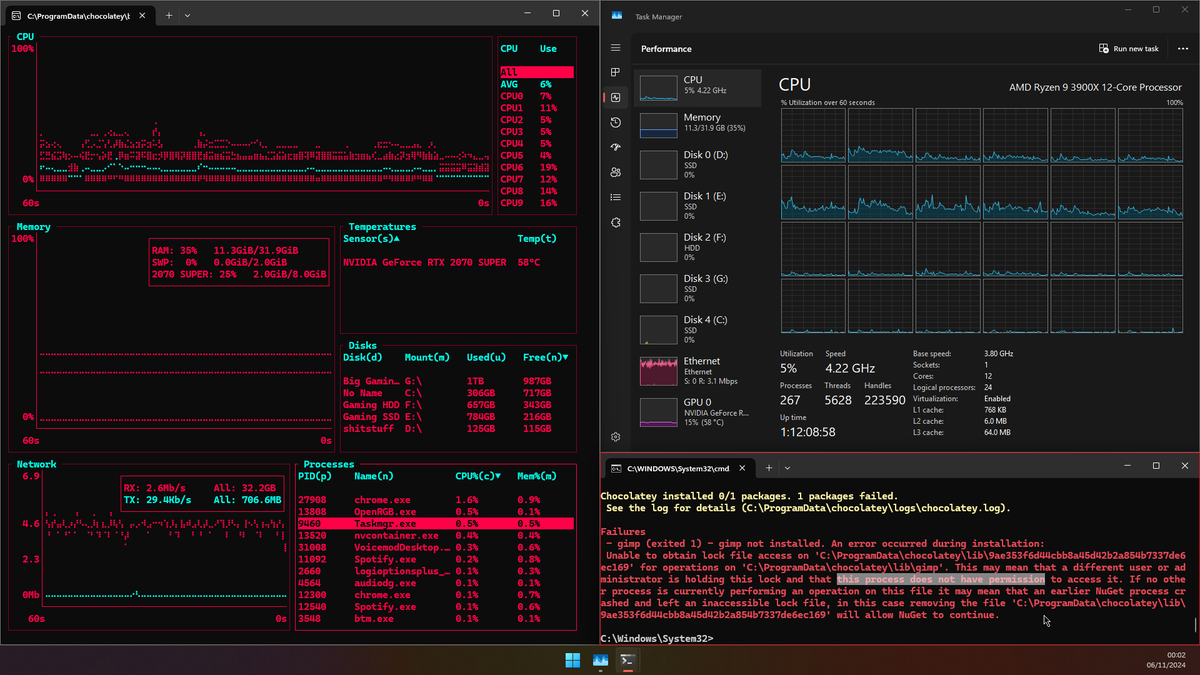Select Disk 3 (G:) performance entry
The height and width of the screenshot is (675, 1200).
(x=697, y=287)
